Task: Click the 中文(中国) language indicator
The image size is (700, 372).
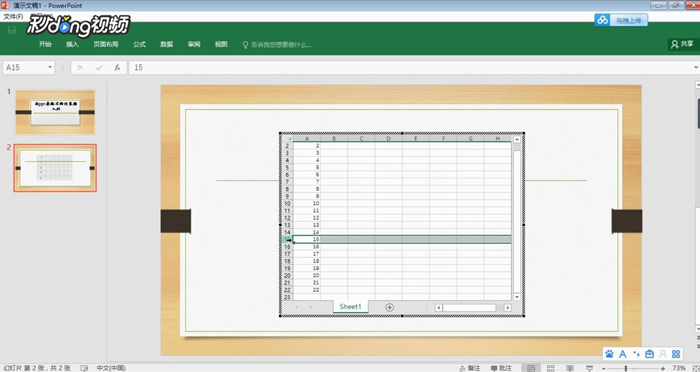Action: (111, 368)
